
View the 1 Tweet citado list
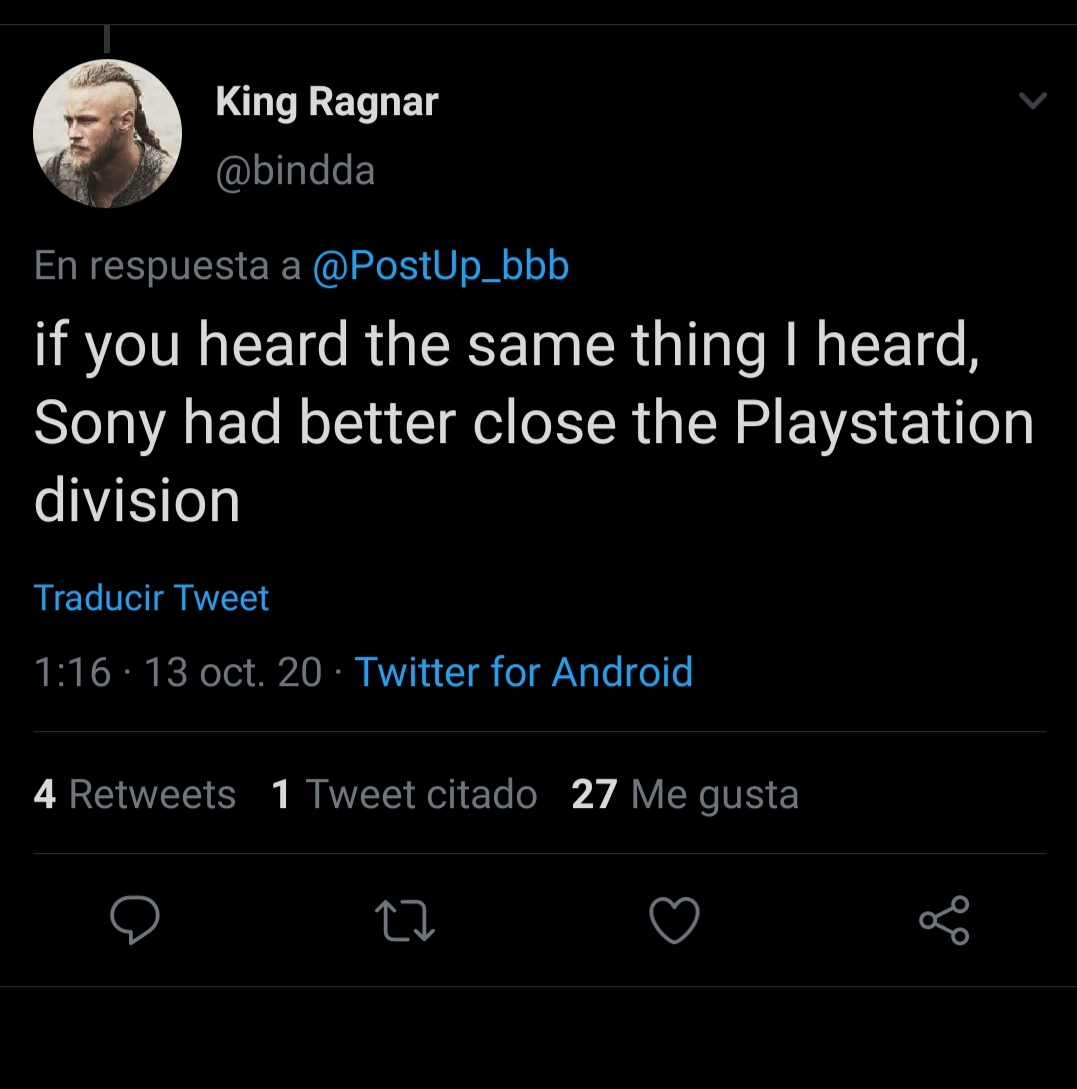(404, 794)
